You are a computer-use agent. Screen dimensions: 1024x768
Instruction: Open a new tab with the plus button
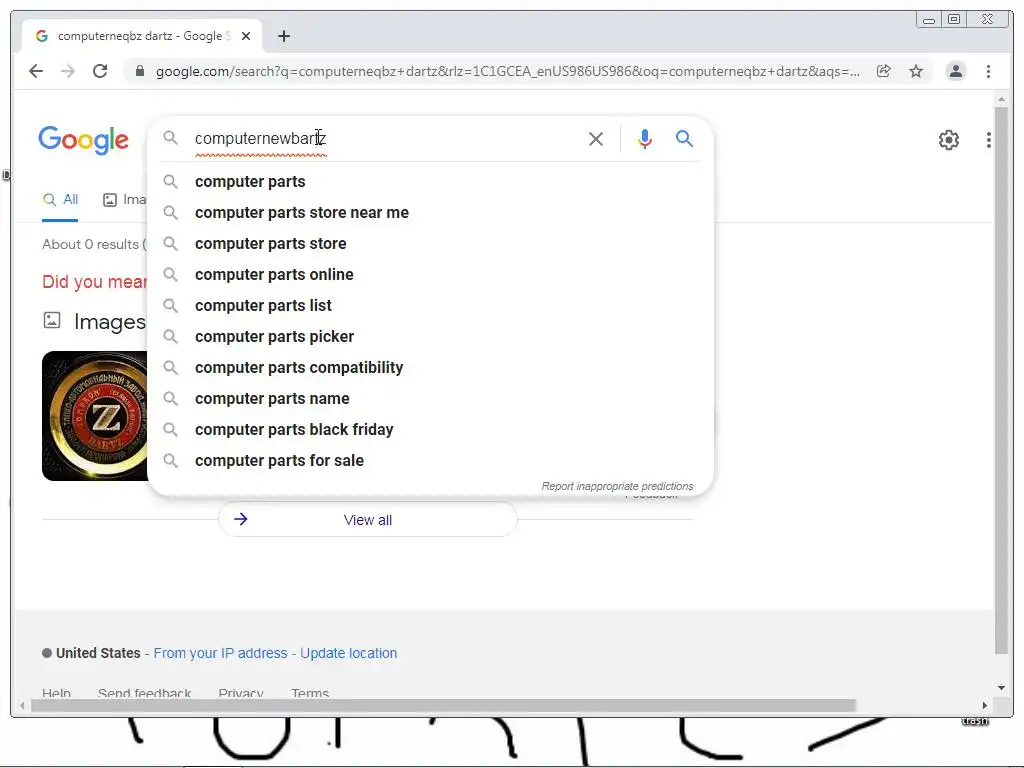[x=283, y=36]
